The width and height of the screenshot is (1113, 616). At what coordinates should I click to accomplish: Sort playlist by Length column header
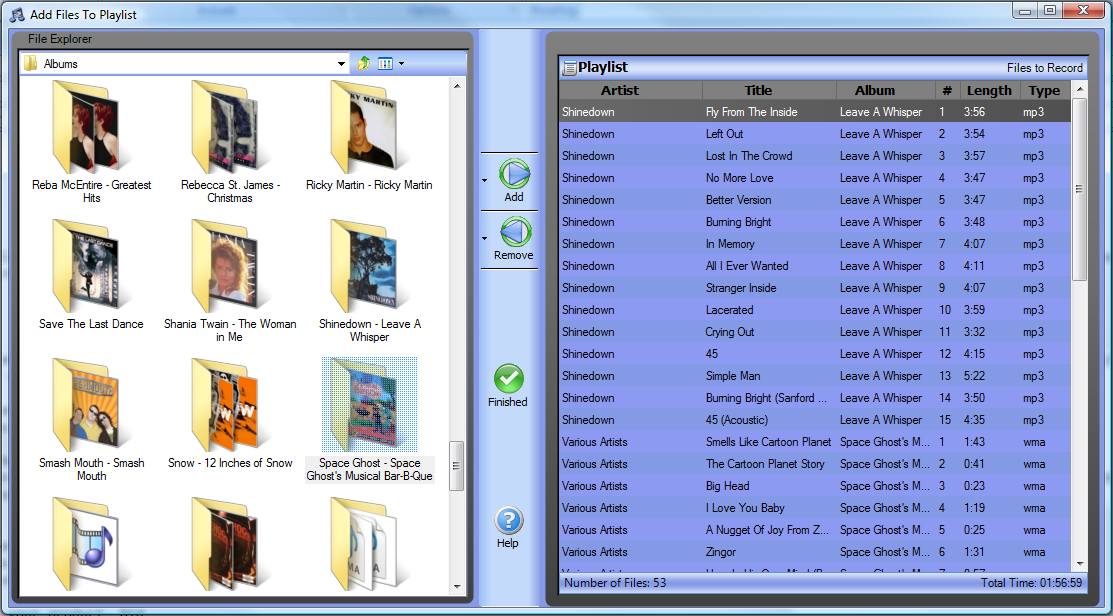coord(988,90)
